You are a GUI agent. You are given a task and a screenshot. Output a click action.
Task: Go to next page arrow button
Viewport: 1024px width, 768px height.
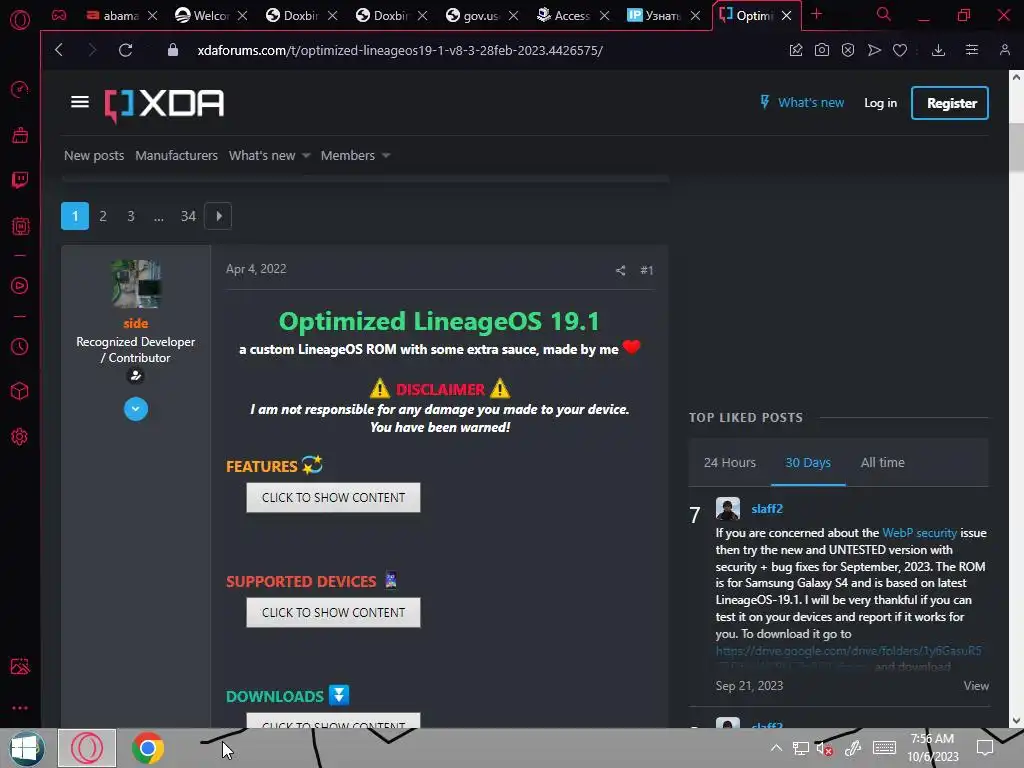point(218,216)
